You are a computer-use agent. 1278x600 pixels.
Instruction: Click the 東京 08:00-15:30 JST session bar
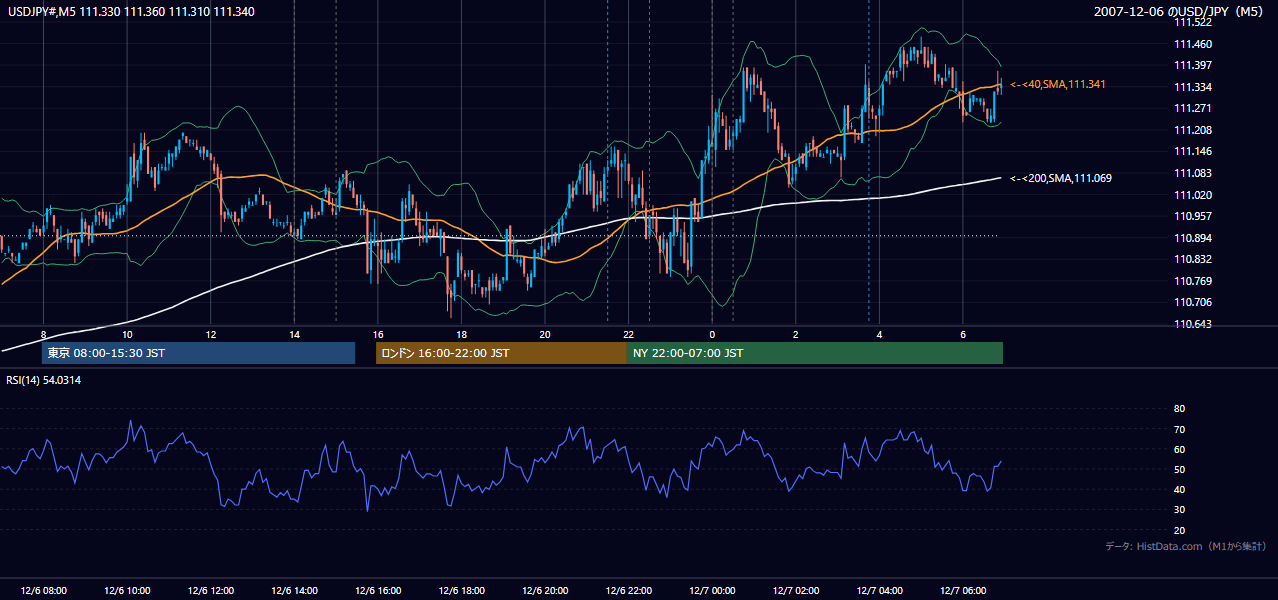199,353
